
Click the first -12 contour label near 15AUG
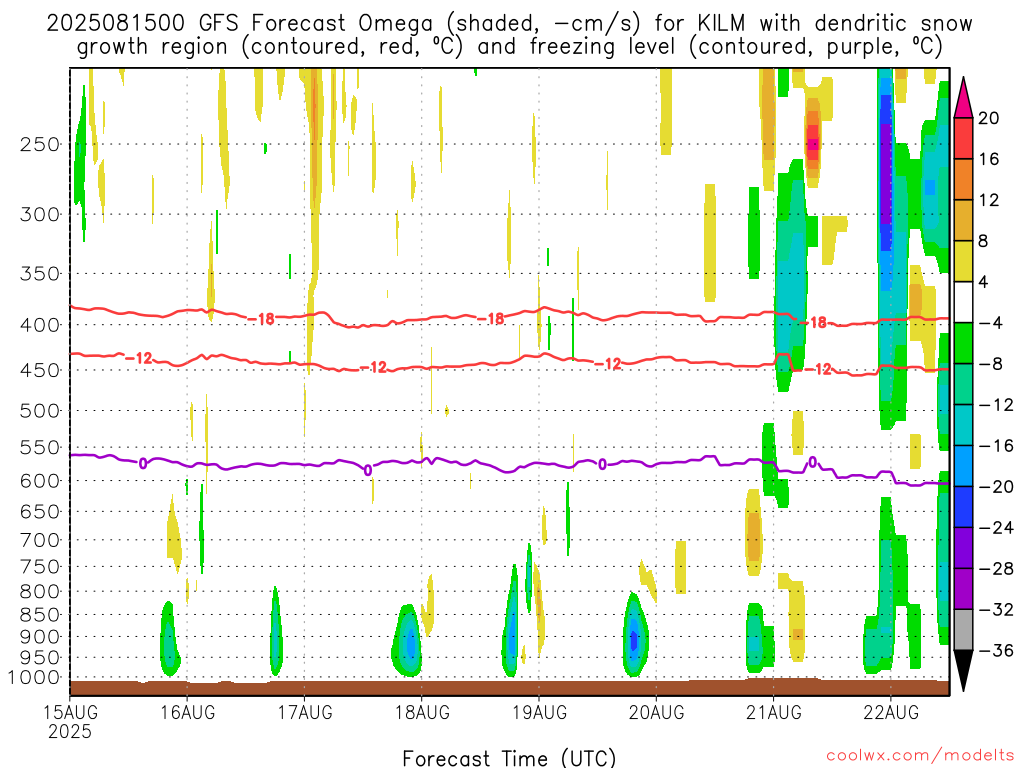coord(138,358)
